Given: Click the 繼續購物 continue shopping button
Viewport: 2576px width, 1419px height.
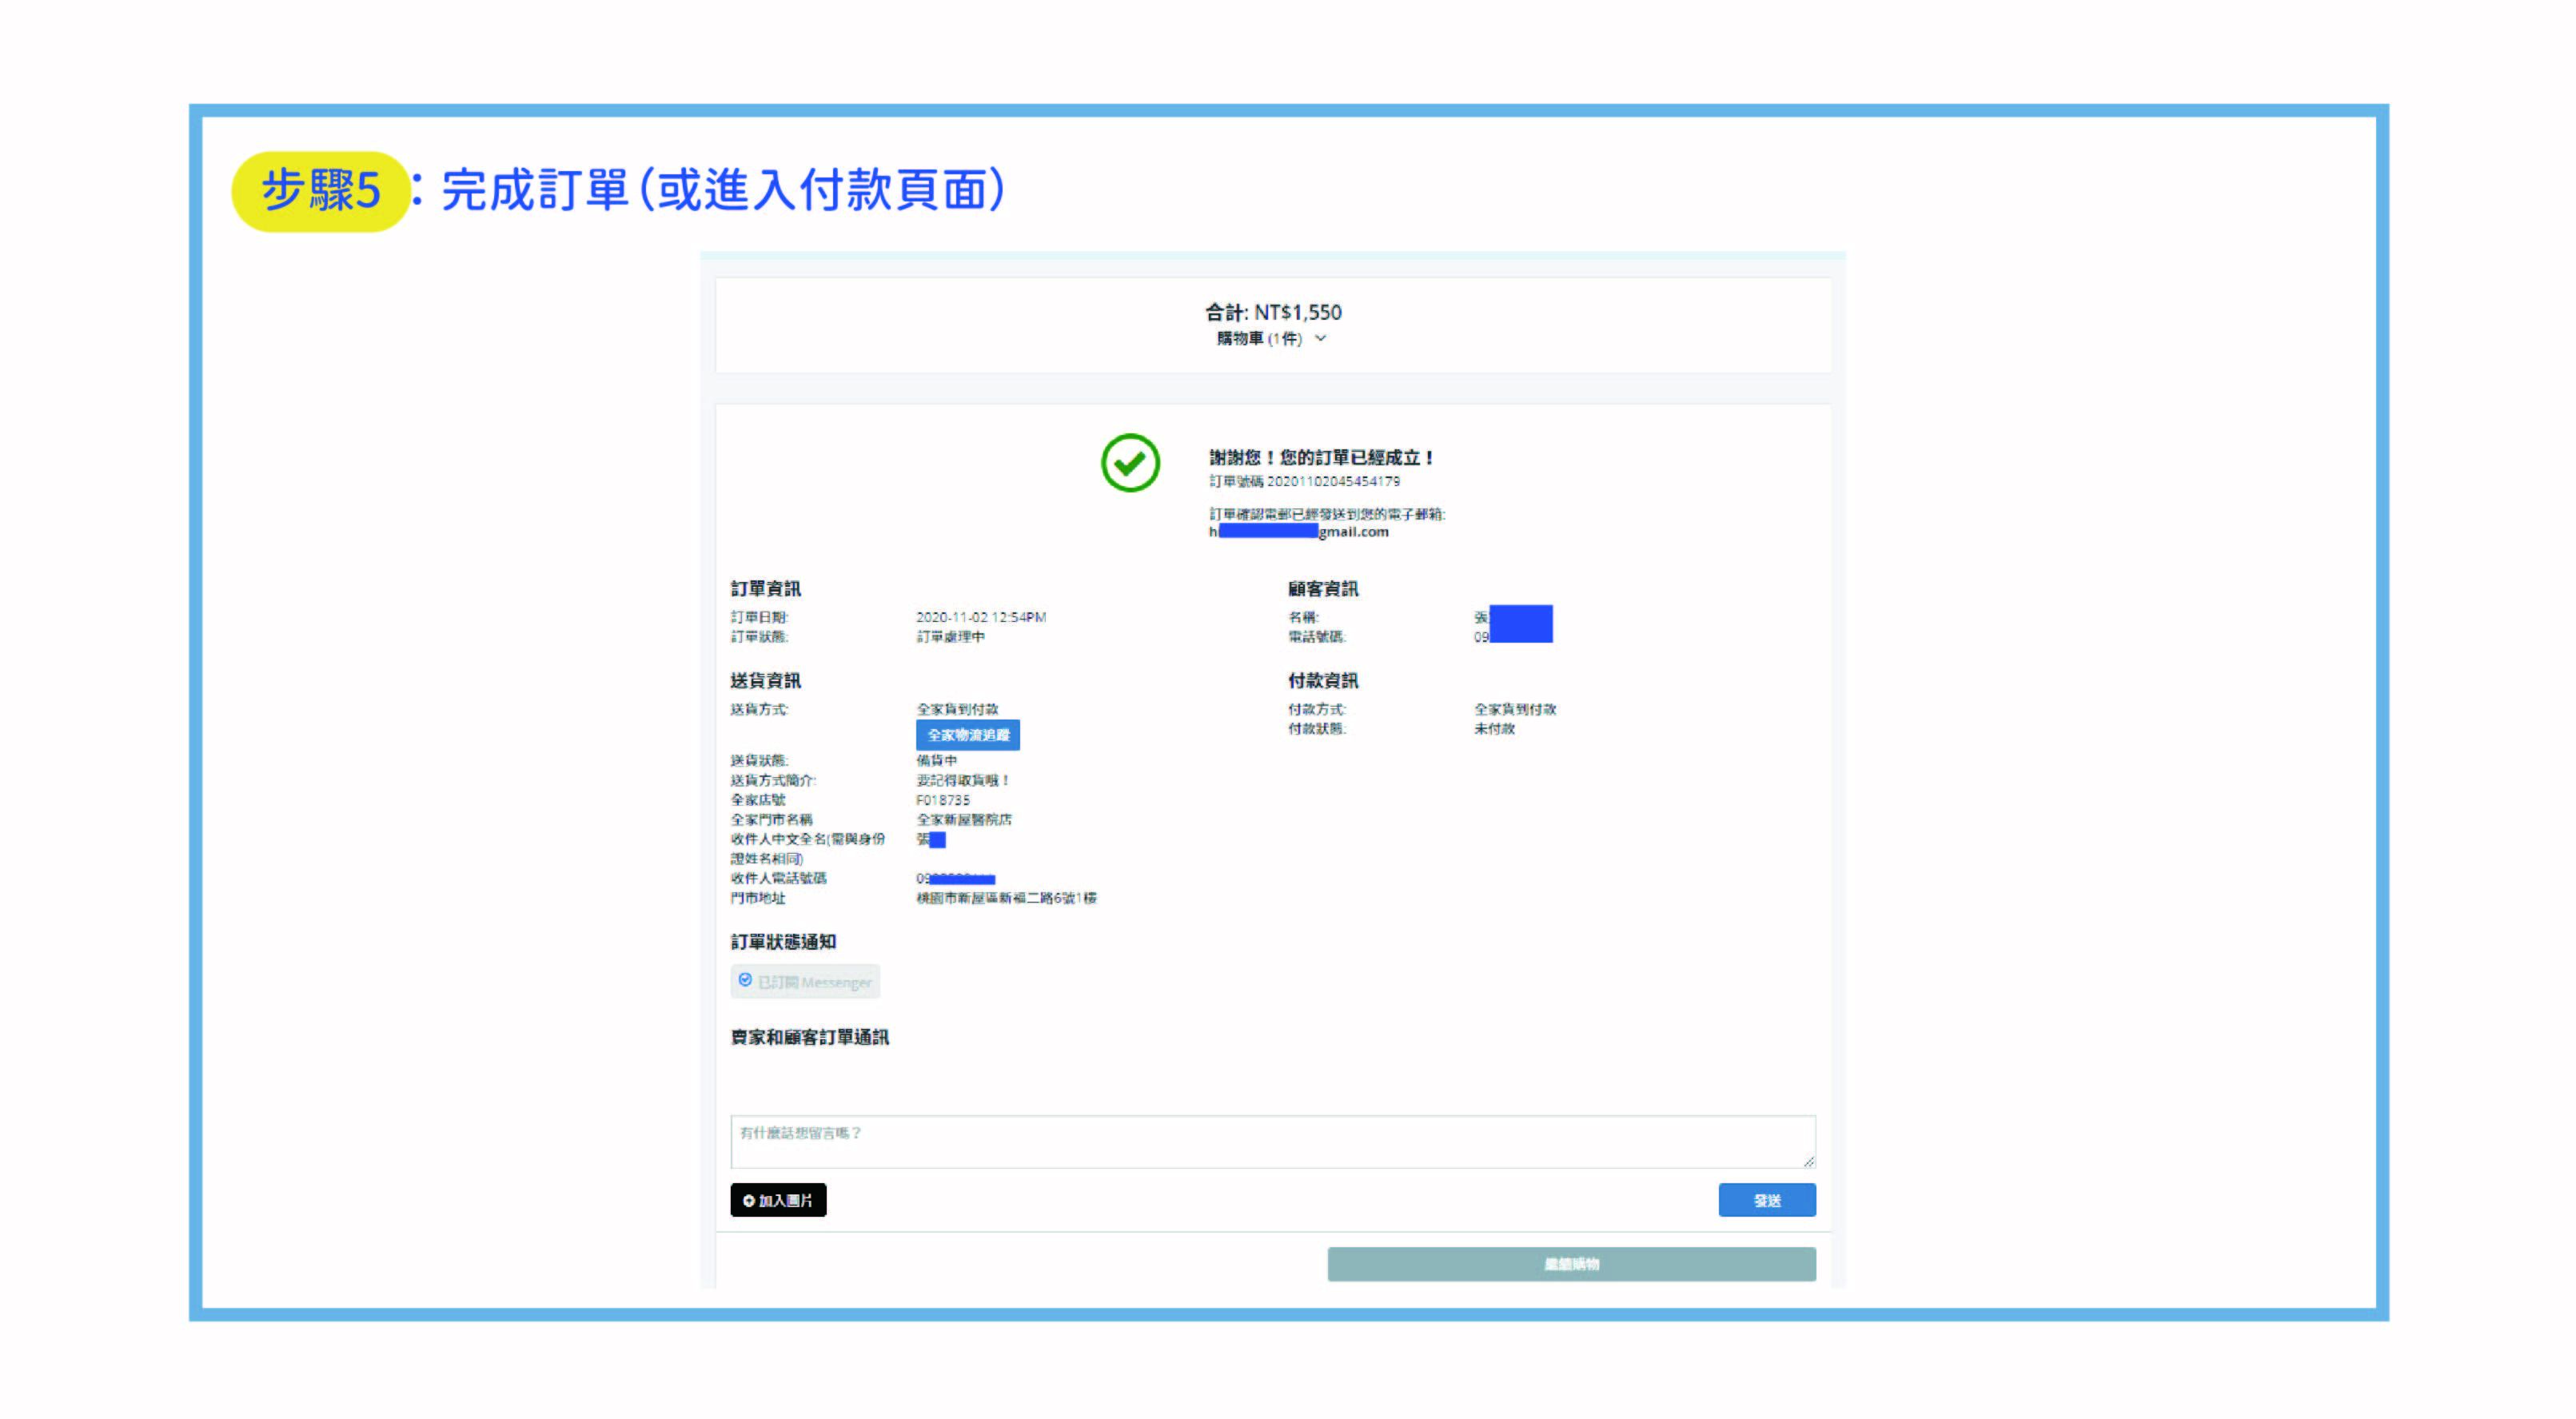Looking at the screenshot, I should pos(1570,1264).
